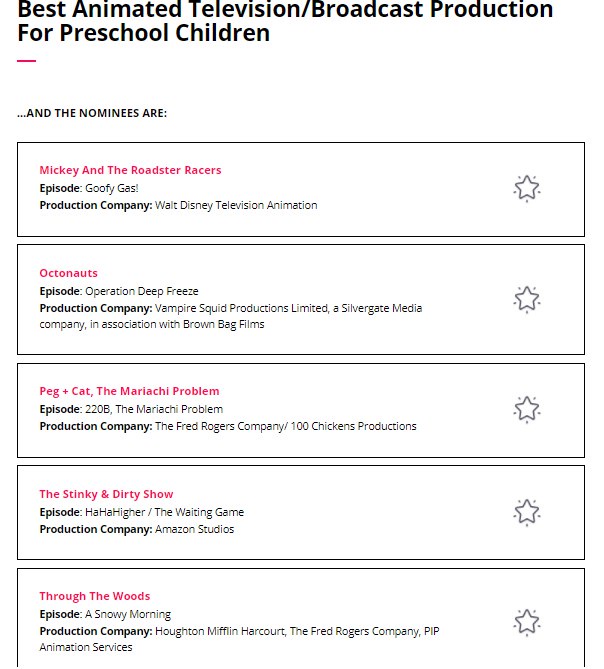Follow the Through The Woods title link
This screenshot has width=604, height=669.
coord(95,596)
